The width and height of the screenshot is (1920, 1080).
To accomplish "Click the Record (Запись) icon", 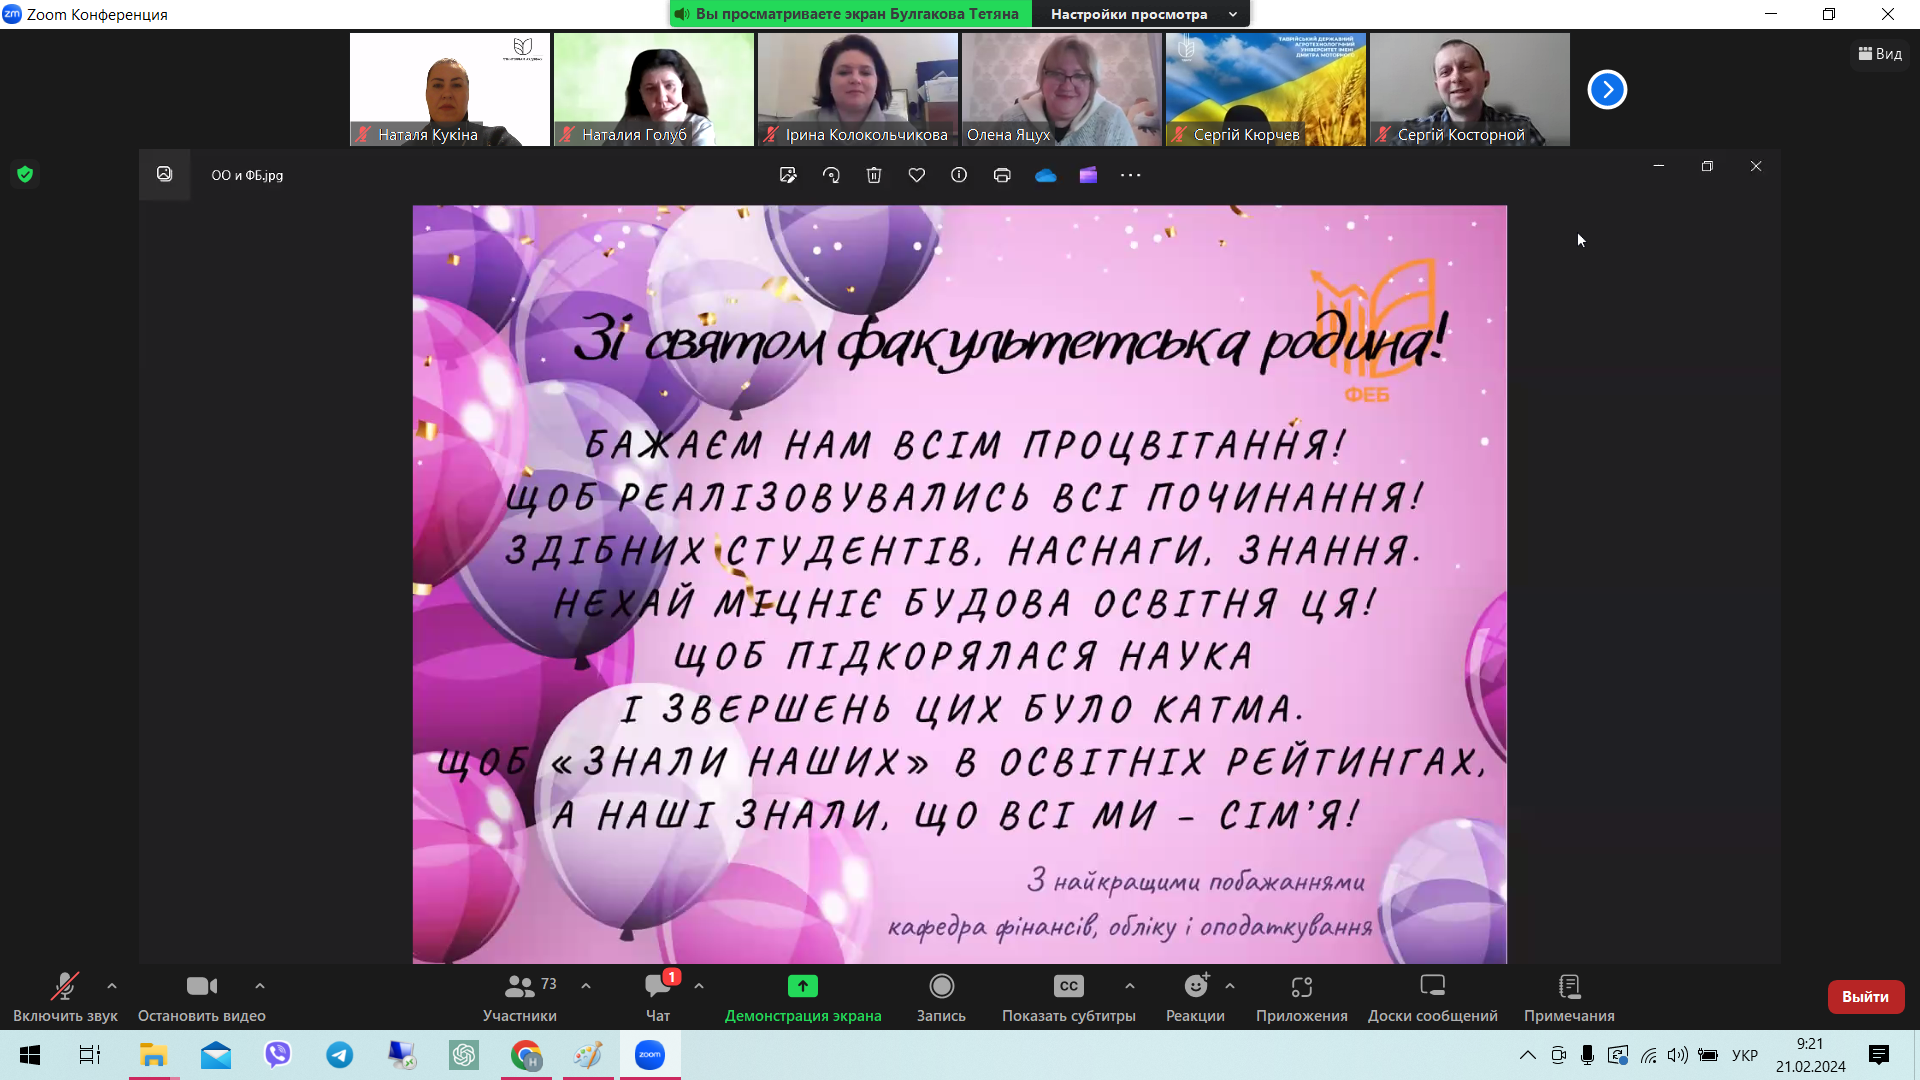I will point(941,987).
